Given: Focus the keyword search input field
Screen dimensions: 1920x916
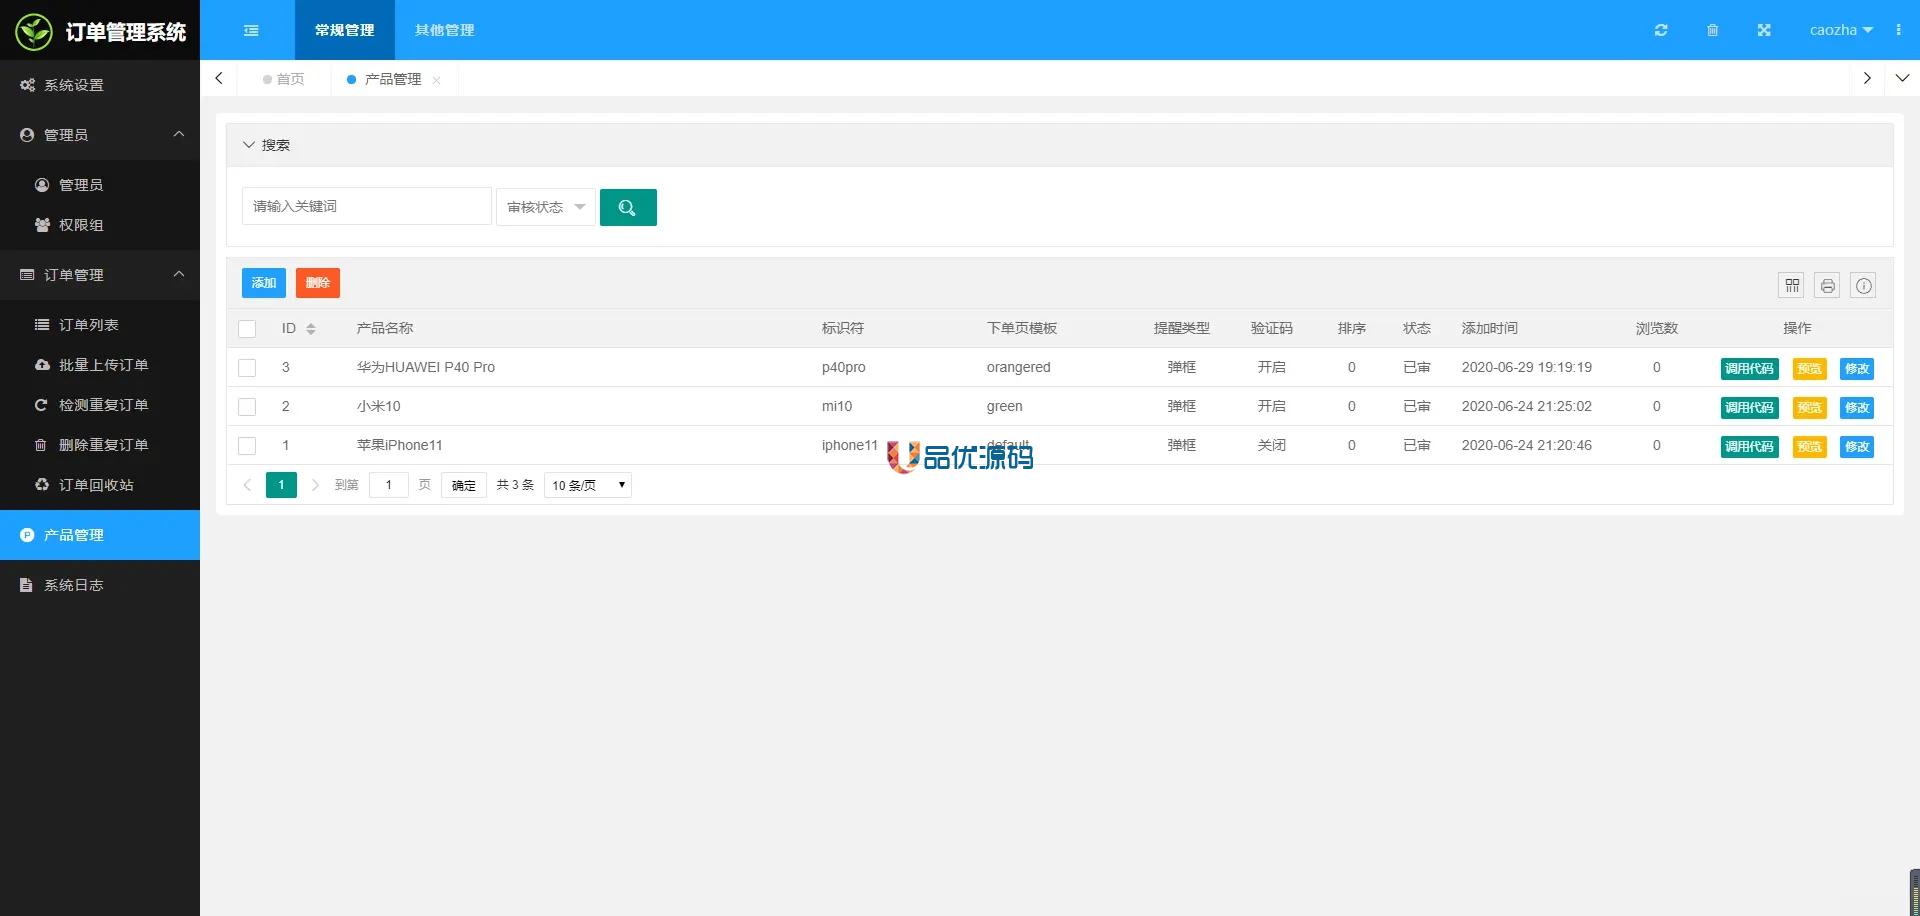Looking at the screenshot, I should (x=367, y=206).
